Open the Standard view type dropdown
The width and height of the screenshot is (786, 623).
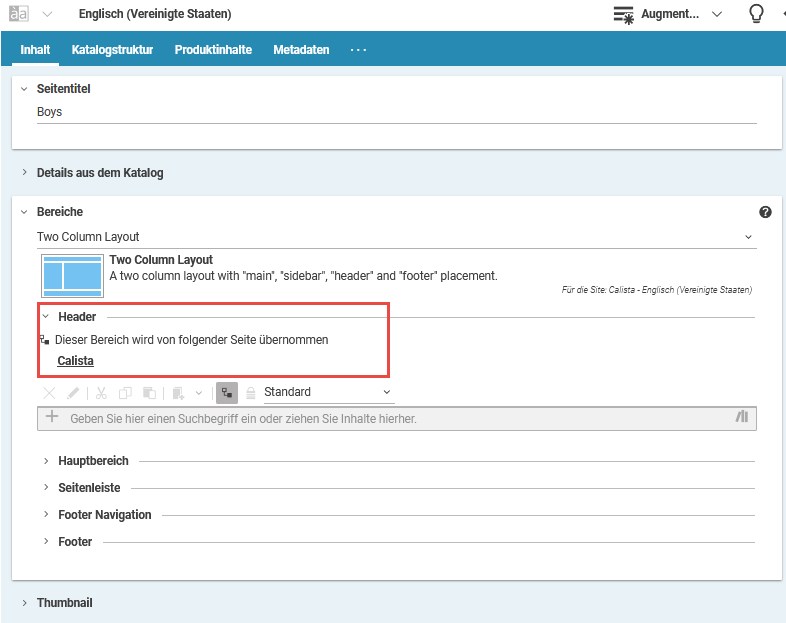click(328, 393)
